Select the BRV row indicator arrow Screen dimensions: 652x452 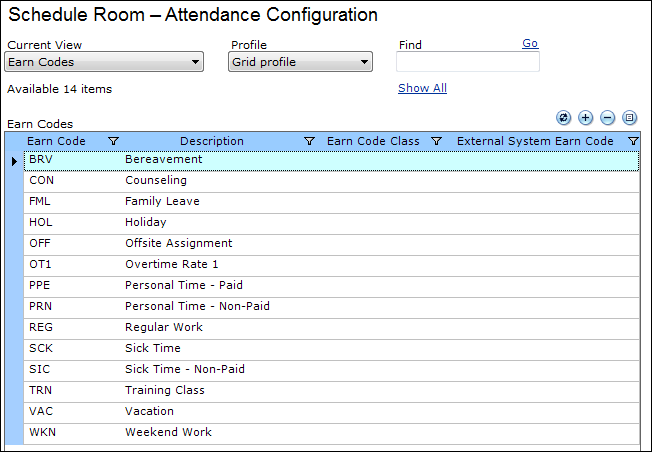click(15, 161)
